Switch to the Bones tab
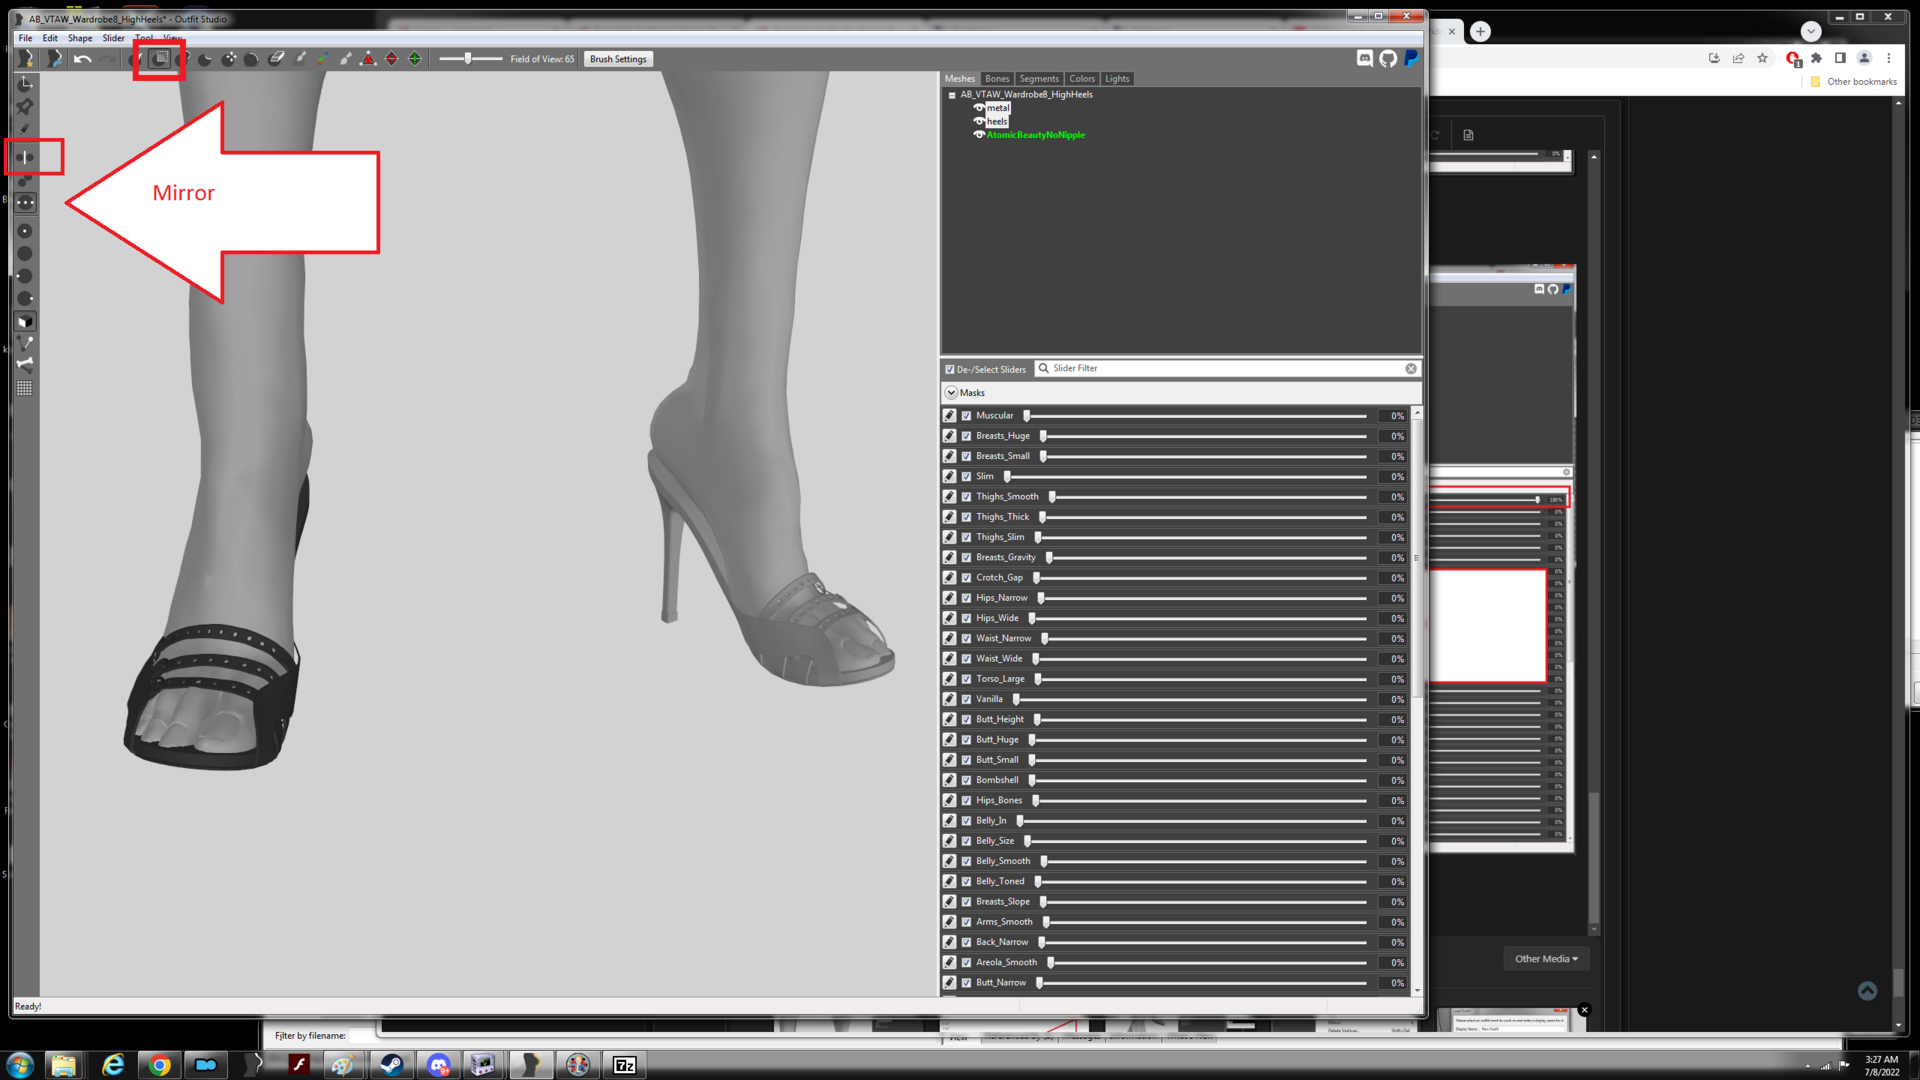The height and width of the screenshot is (1080, 1920). [x=997, y=79]
